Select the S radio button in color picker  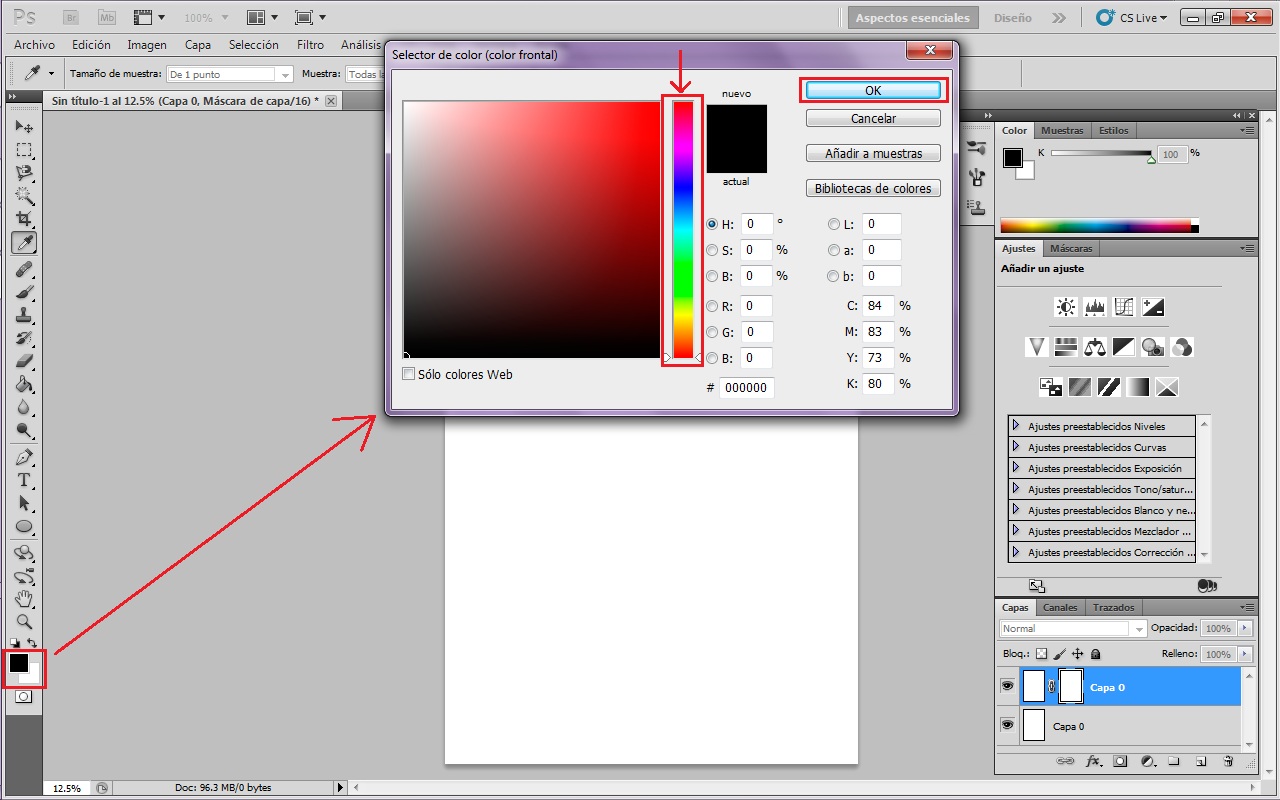711,250
